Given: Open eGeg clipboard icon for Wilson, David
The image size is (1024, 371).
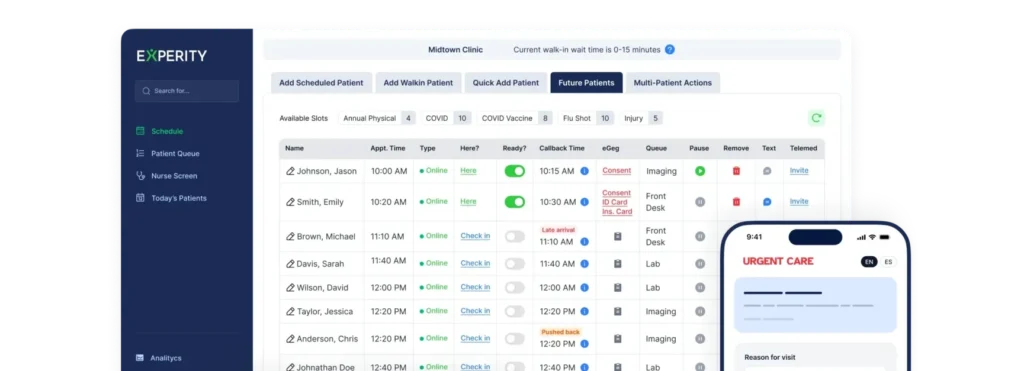Looking at the screenshot, I should tap(617, 287).
